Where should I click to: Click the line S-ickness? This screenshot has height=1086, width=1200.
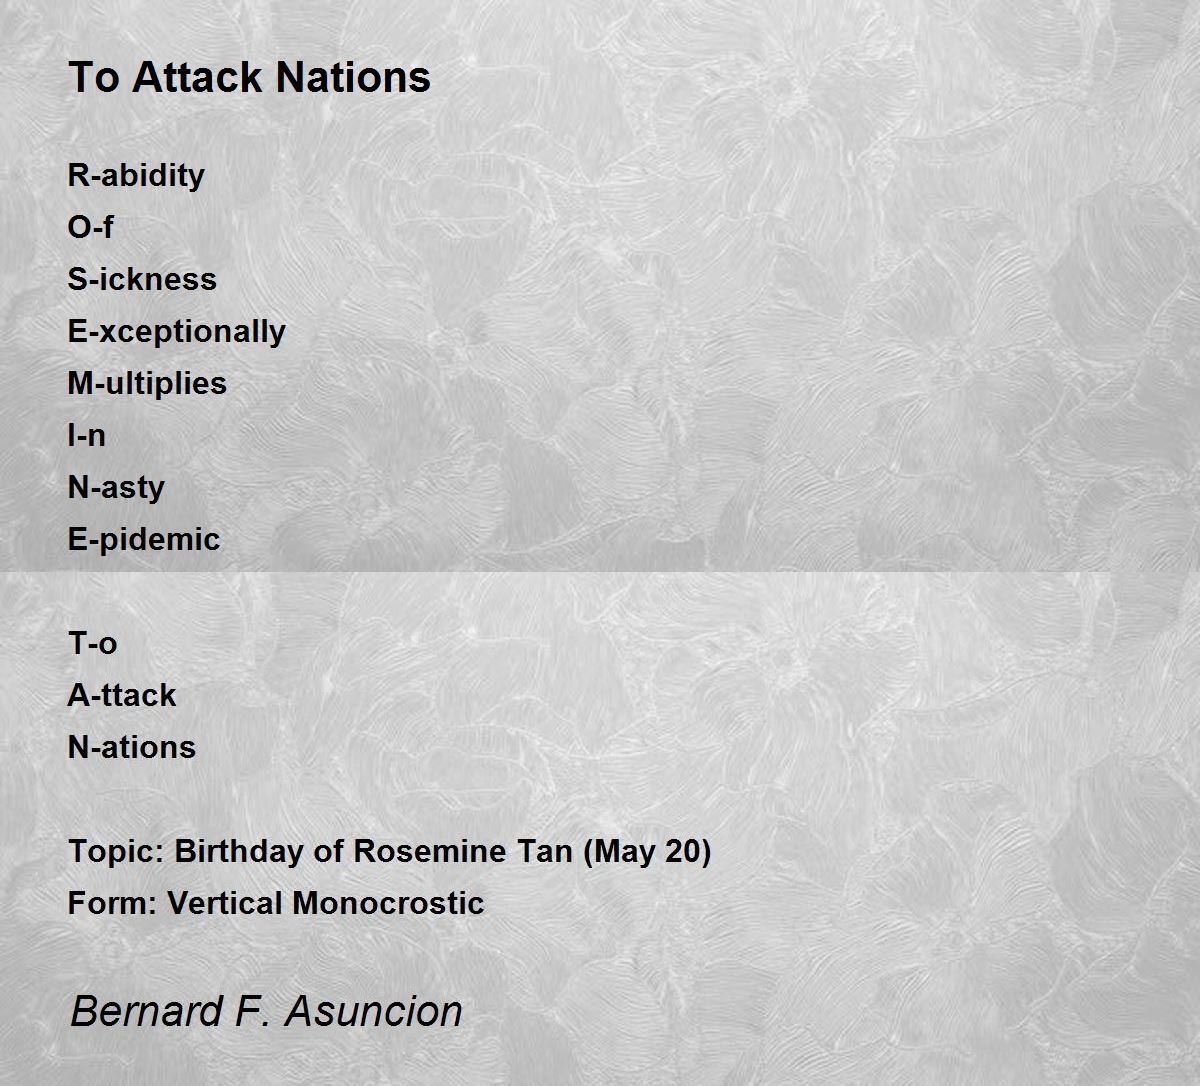pyautogui.click(x=142, y=279)
